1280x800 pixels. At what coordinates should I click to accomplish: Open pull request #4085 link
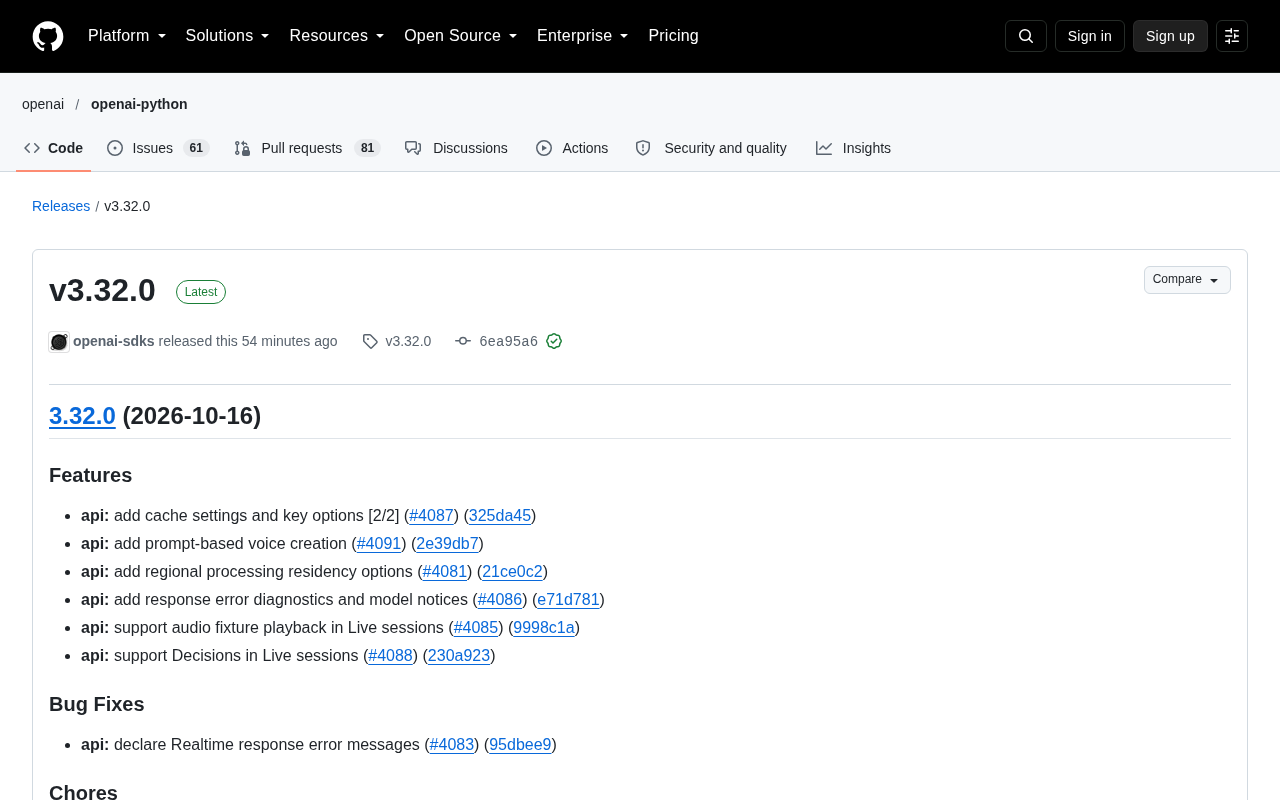(x=476, y=628)
